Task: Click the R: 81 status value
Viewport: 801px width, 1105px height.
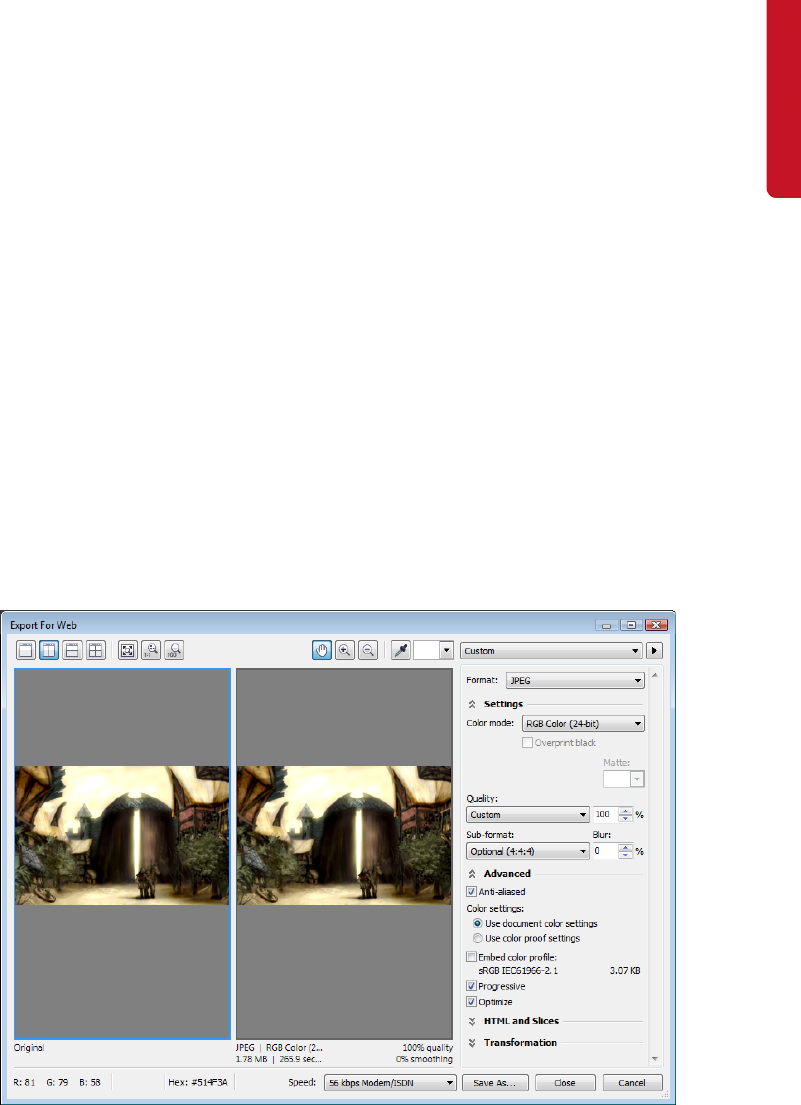Action: click(x=25, y=1082)
